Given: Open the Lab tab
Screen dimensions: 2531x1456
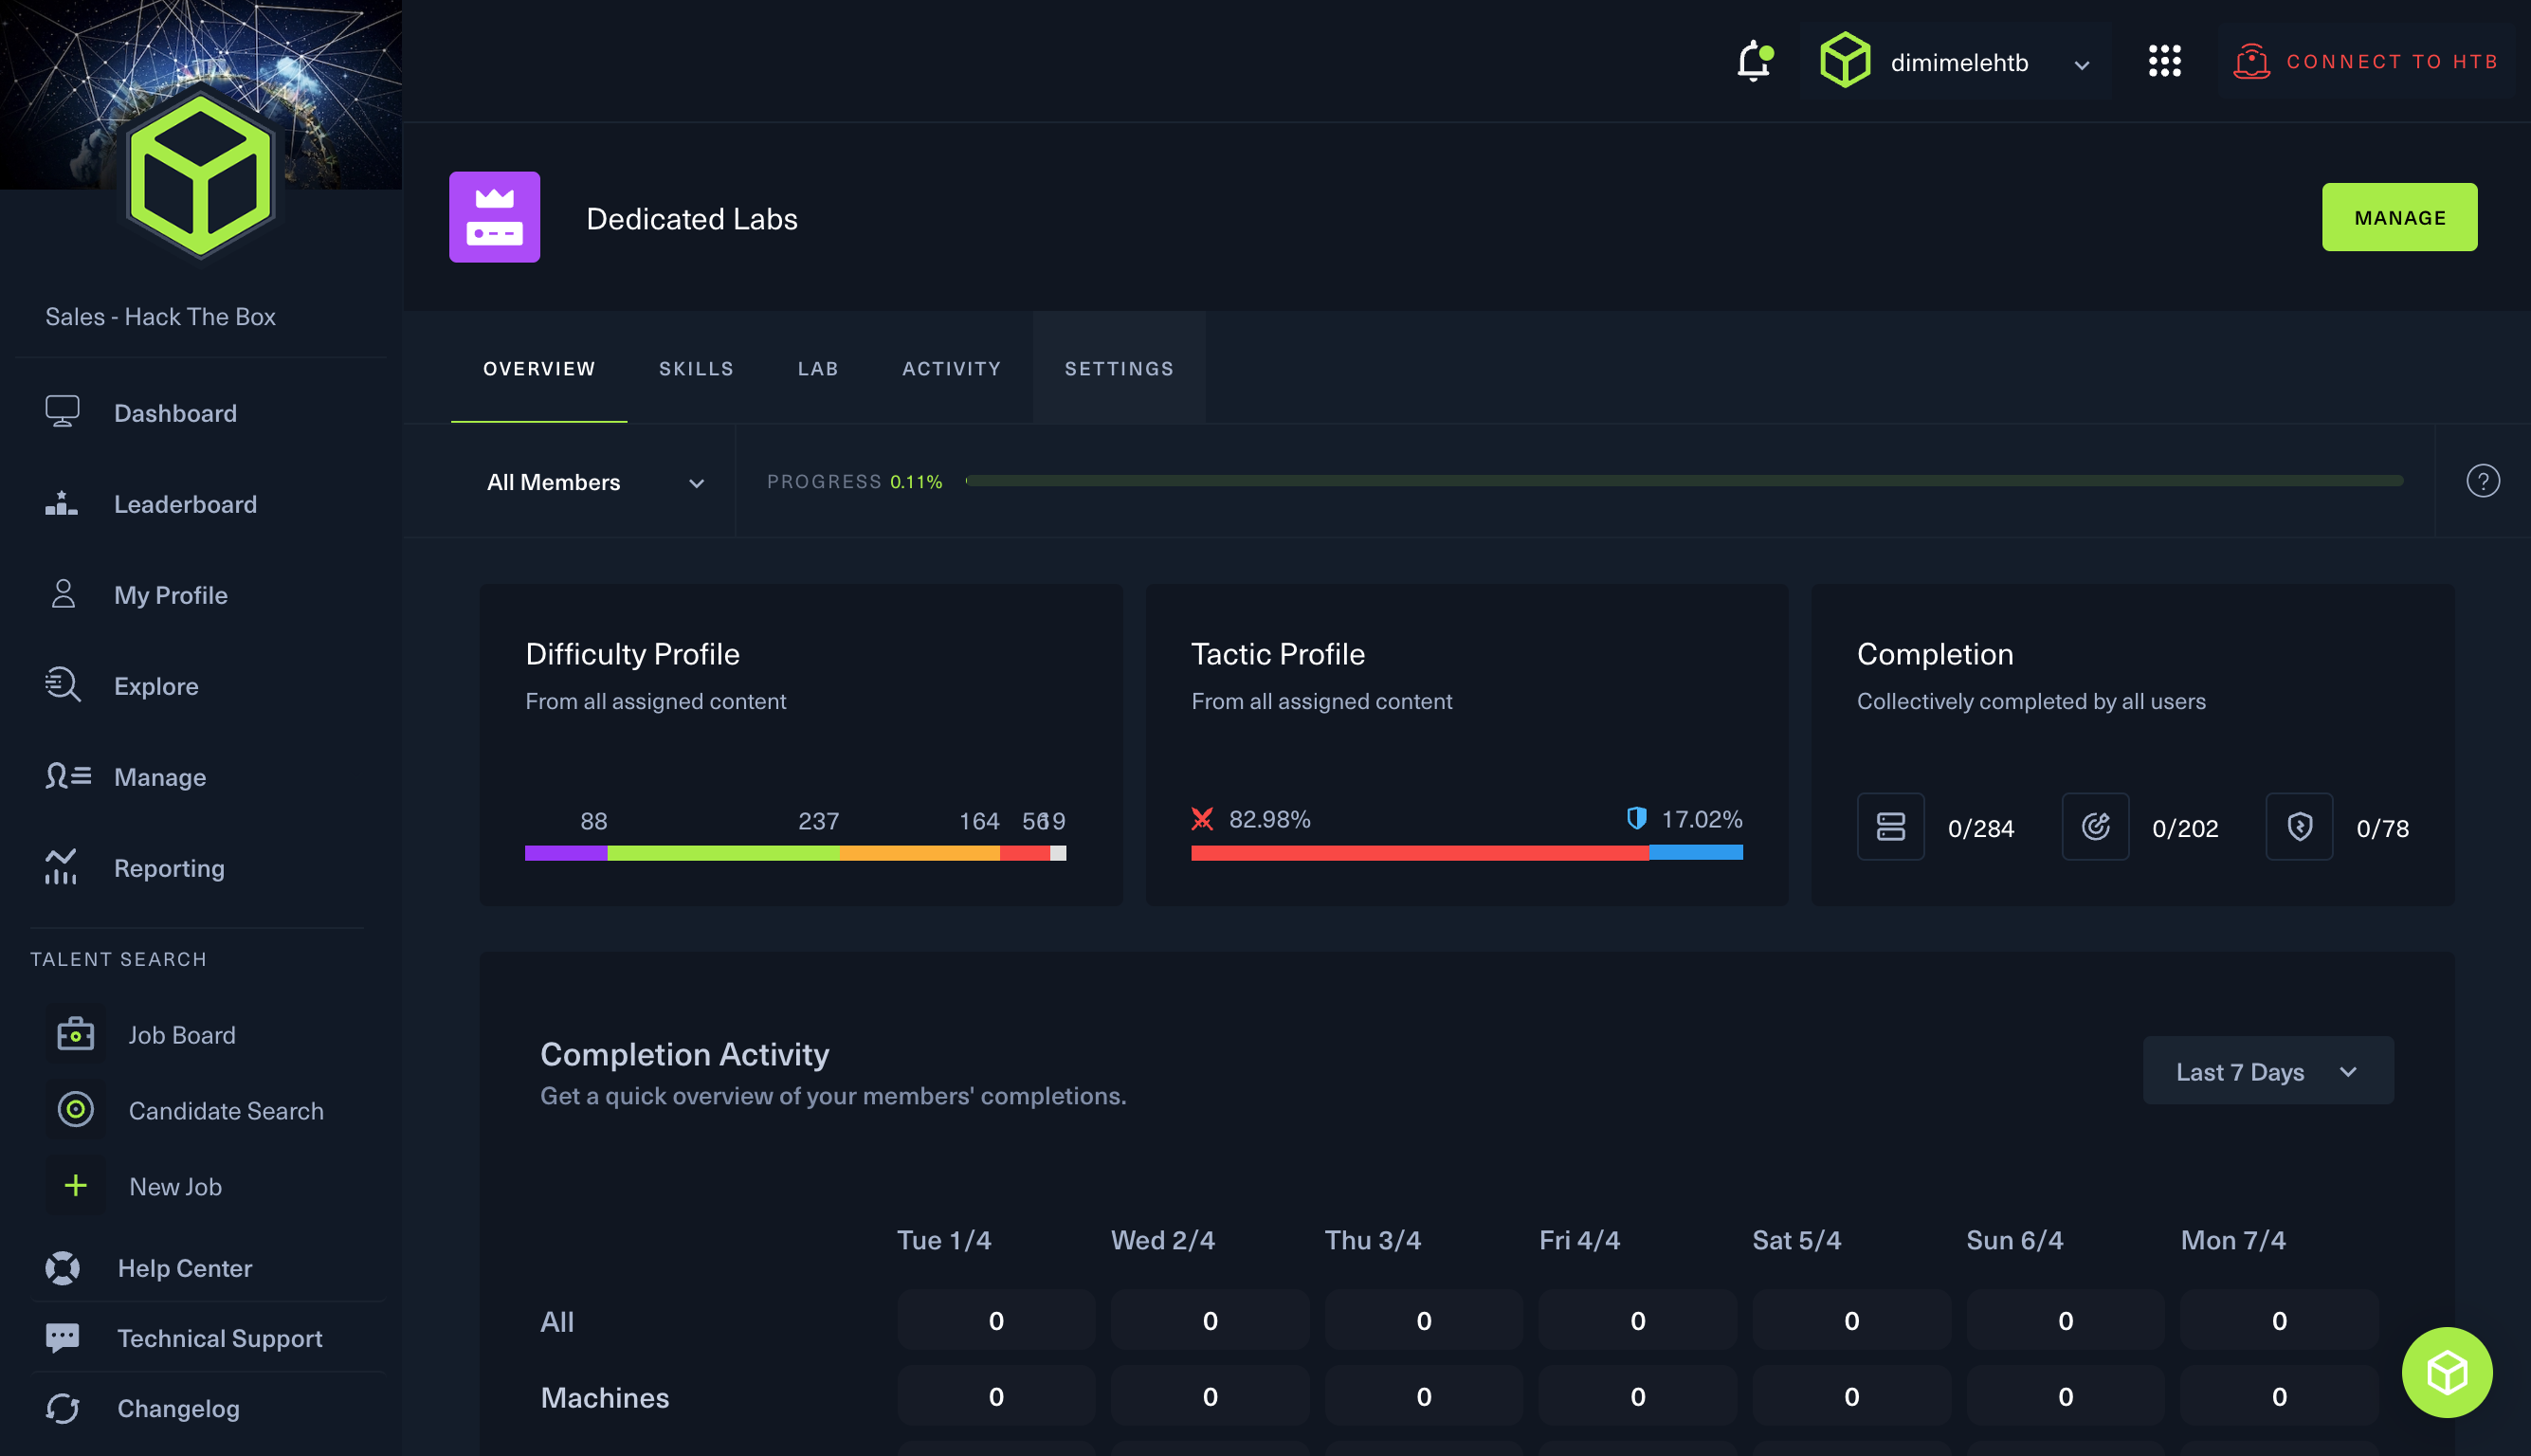Looking at the screenshot, I should pyautogui.click(x=818, y=368).
